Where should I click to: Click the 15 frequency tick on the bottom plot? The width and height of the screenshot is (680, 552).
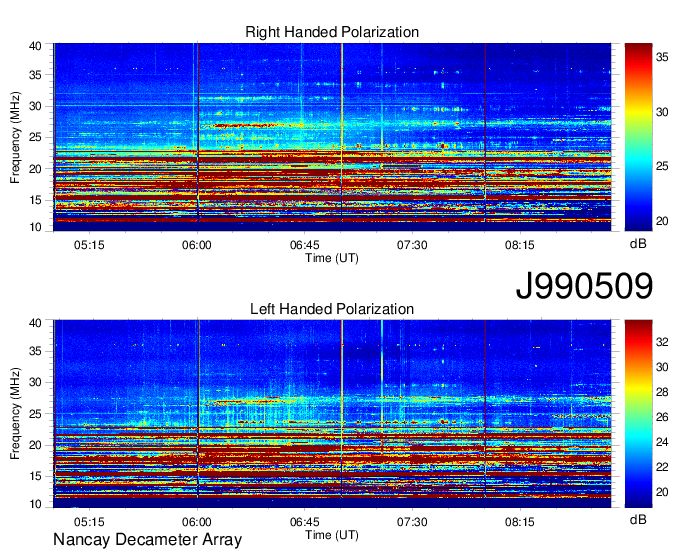pyautogui.click(x=35, y=477)
